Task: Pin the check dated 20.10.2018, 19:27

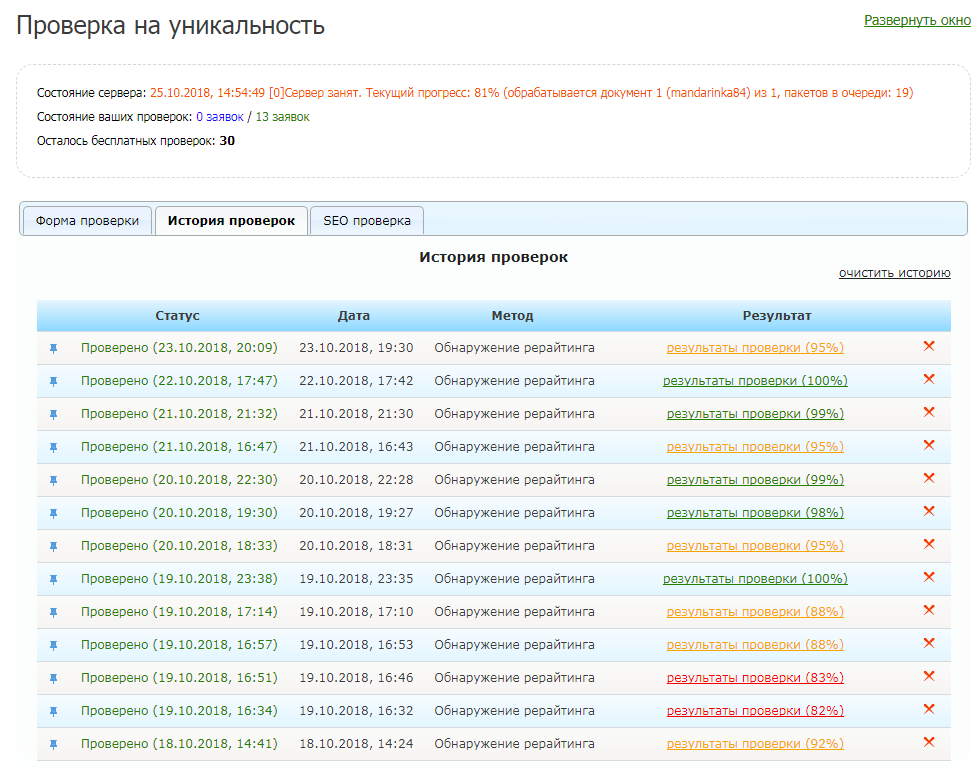Action: pos(53,513)
